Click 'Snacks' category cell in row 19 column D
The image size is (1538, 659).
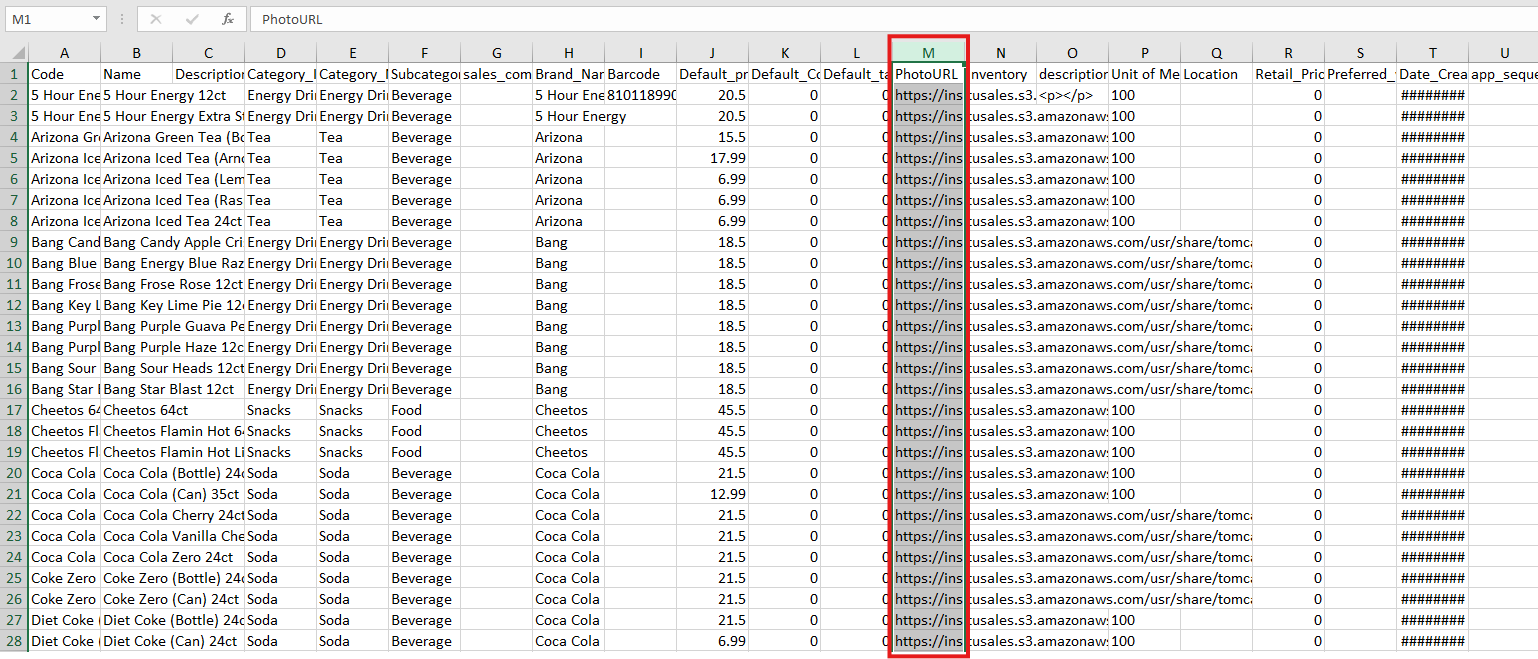click(x=281, y=452)
